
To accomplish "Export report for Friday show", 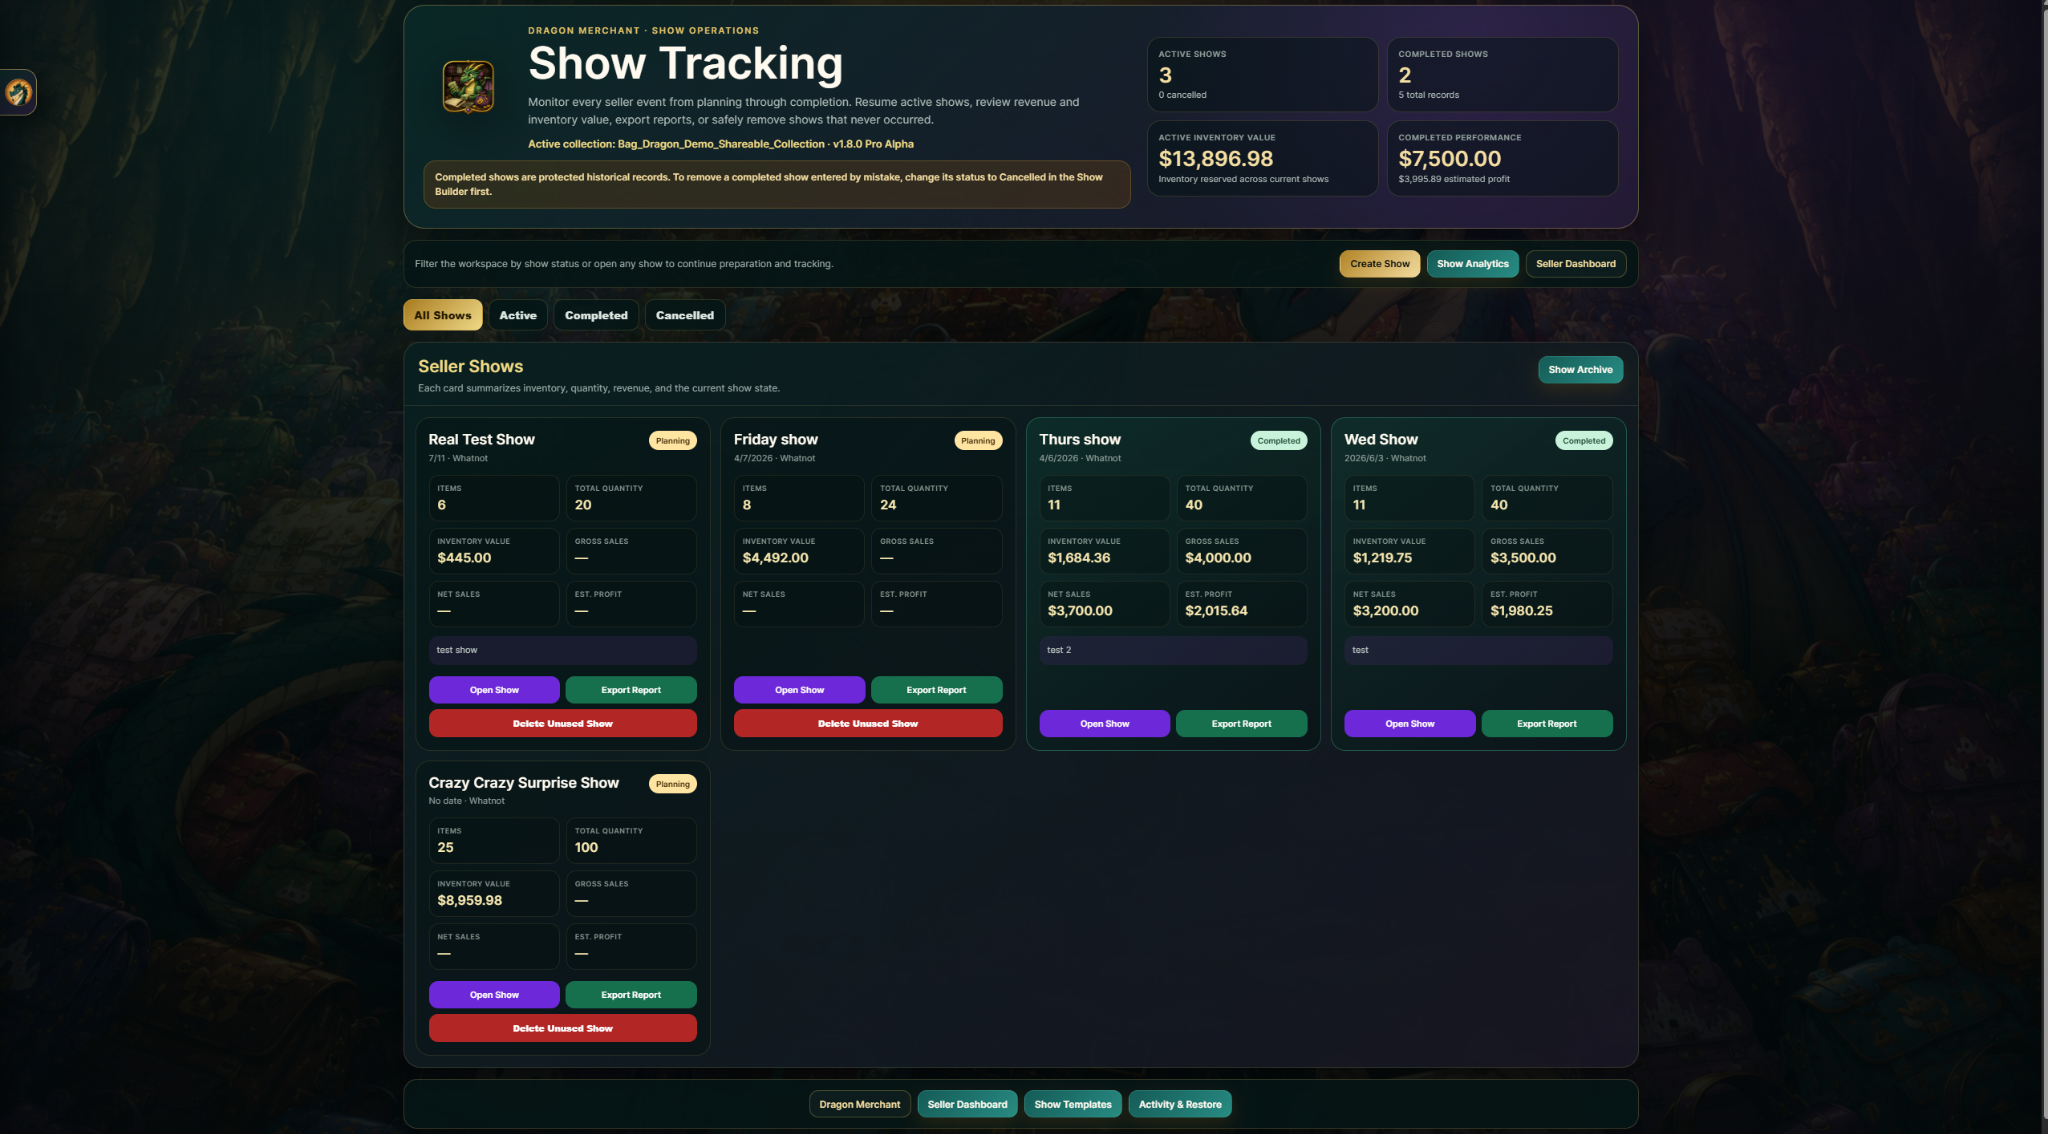I will tap(936, 690).
